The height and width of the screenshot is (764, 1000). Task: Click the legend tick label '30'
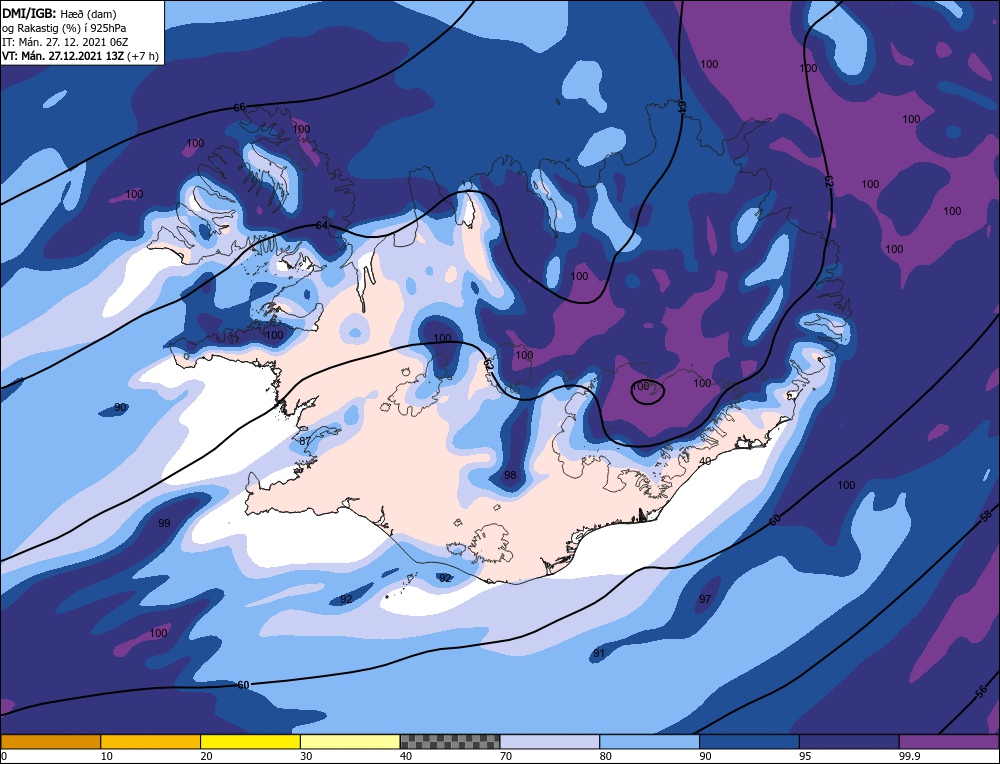pos(306,756)
